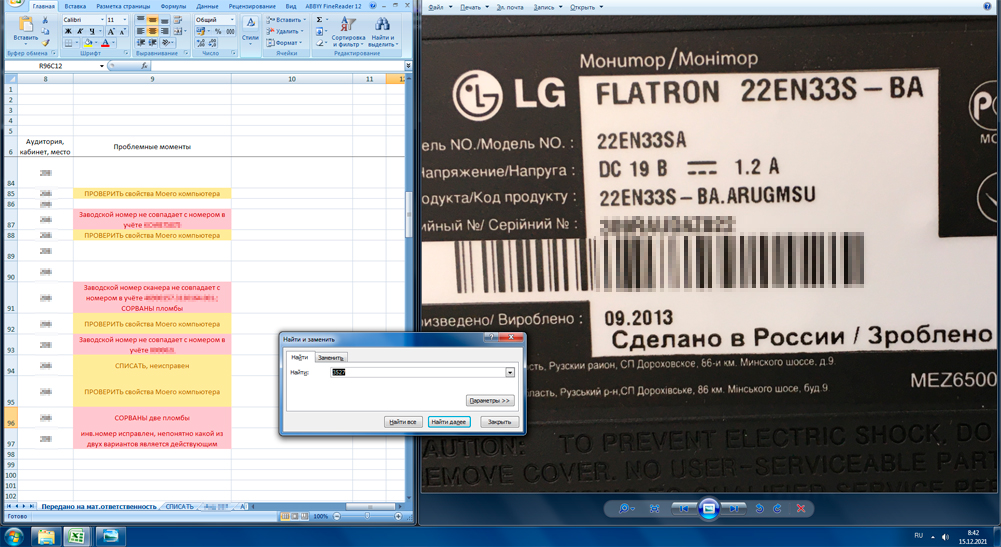
Task: Switch to the СПИСАТЬ sheet tab
Action: (179, 506)
